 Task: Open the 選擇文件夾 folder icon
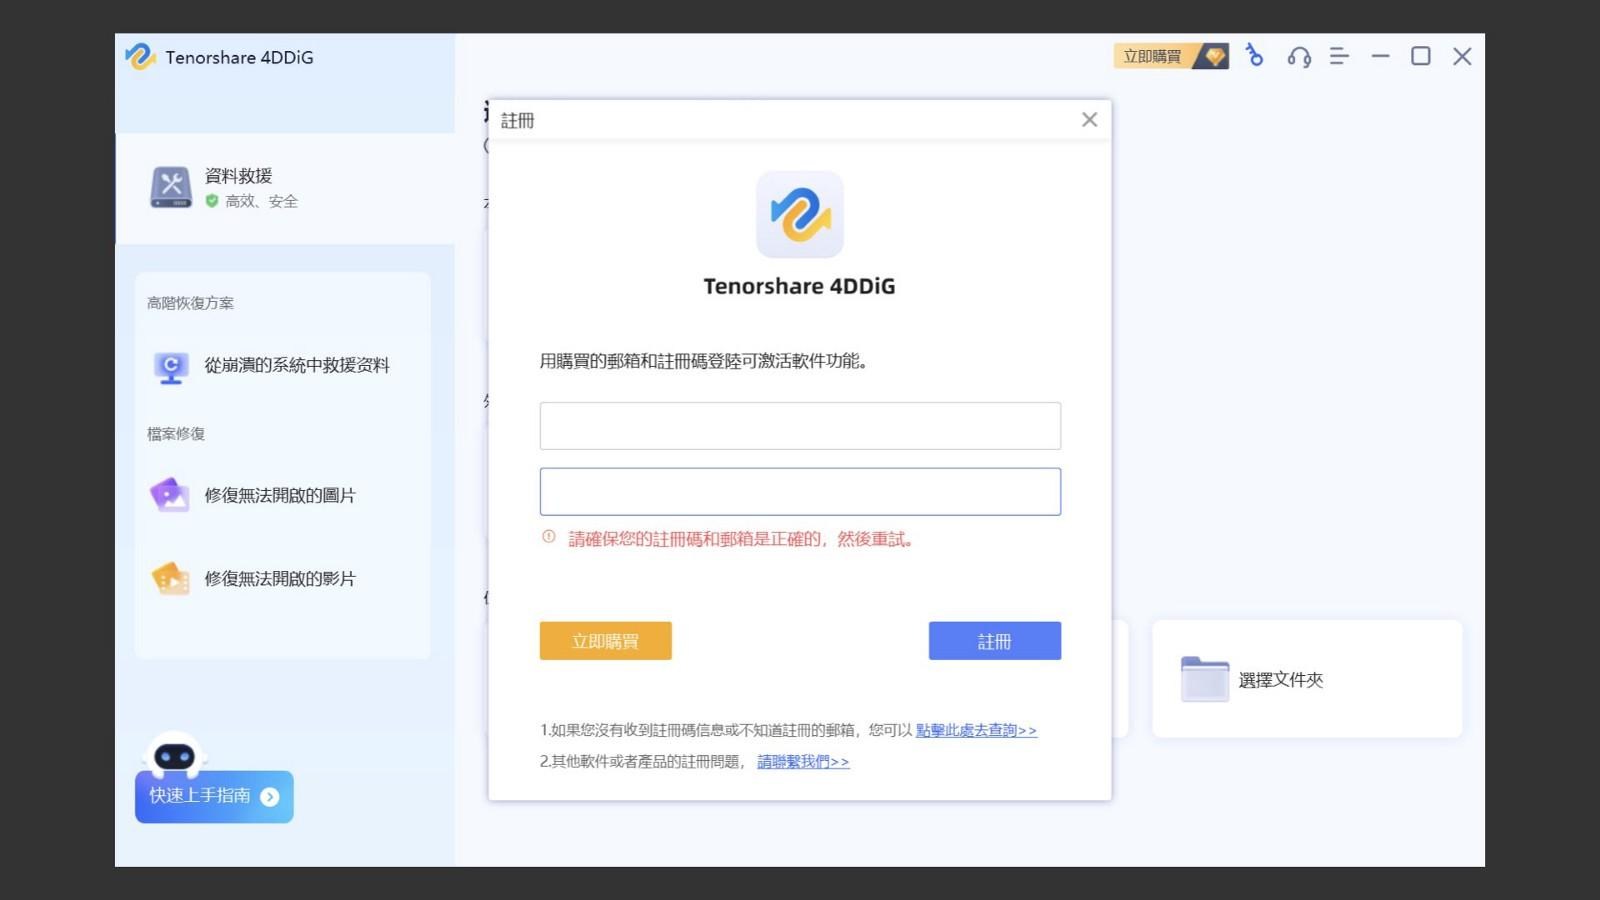(x=1203, y=678)
